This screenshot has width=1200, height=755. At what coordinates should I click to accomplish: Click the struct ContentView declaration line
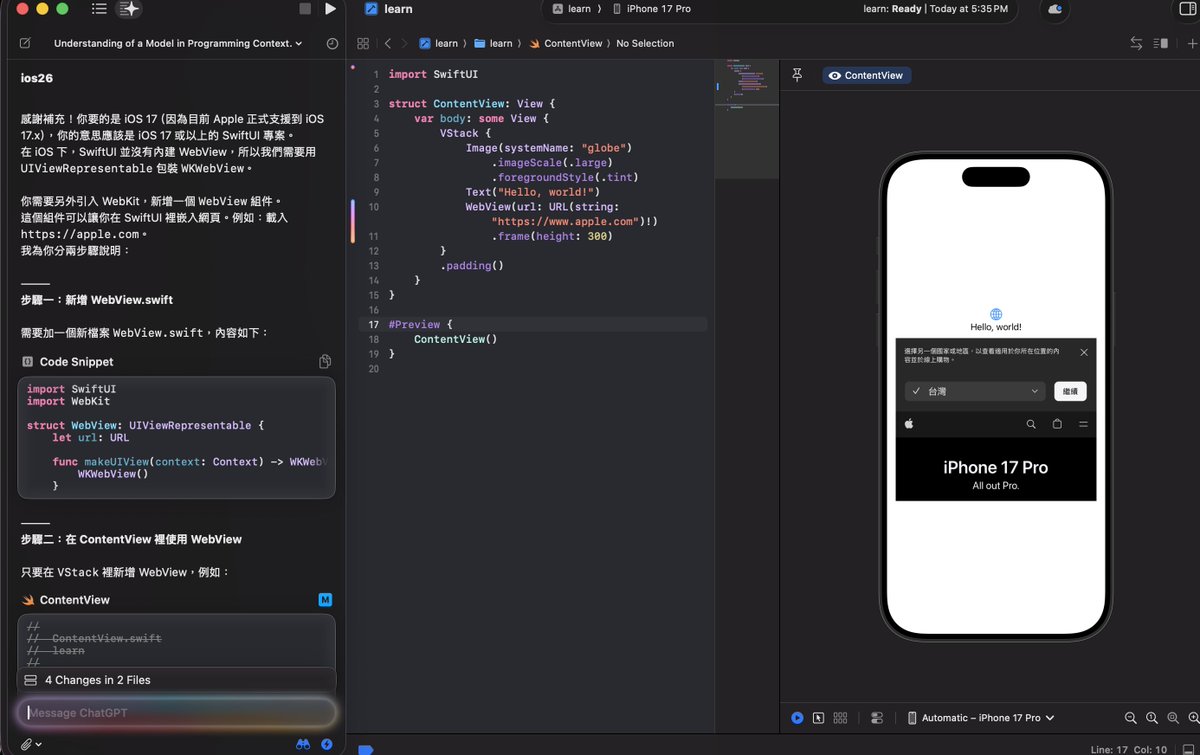coord(471,103)
